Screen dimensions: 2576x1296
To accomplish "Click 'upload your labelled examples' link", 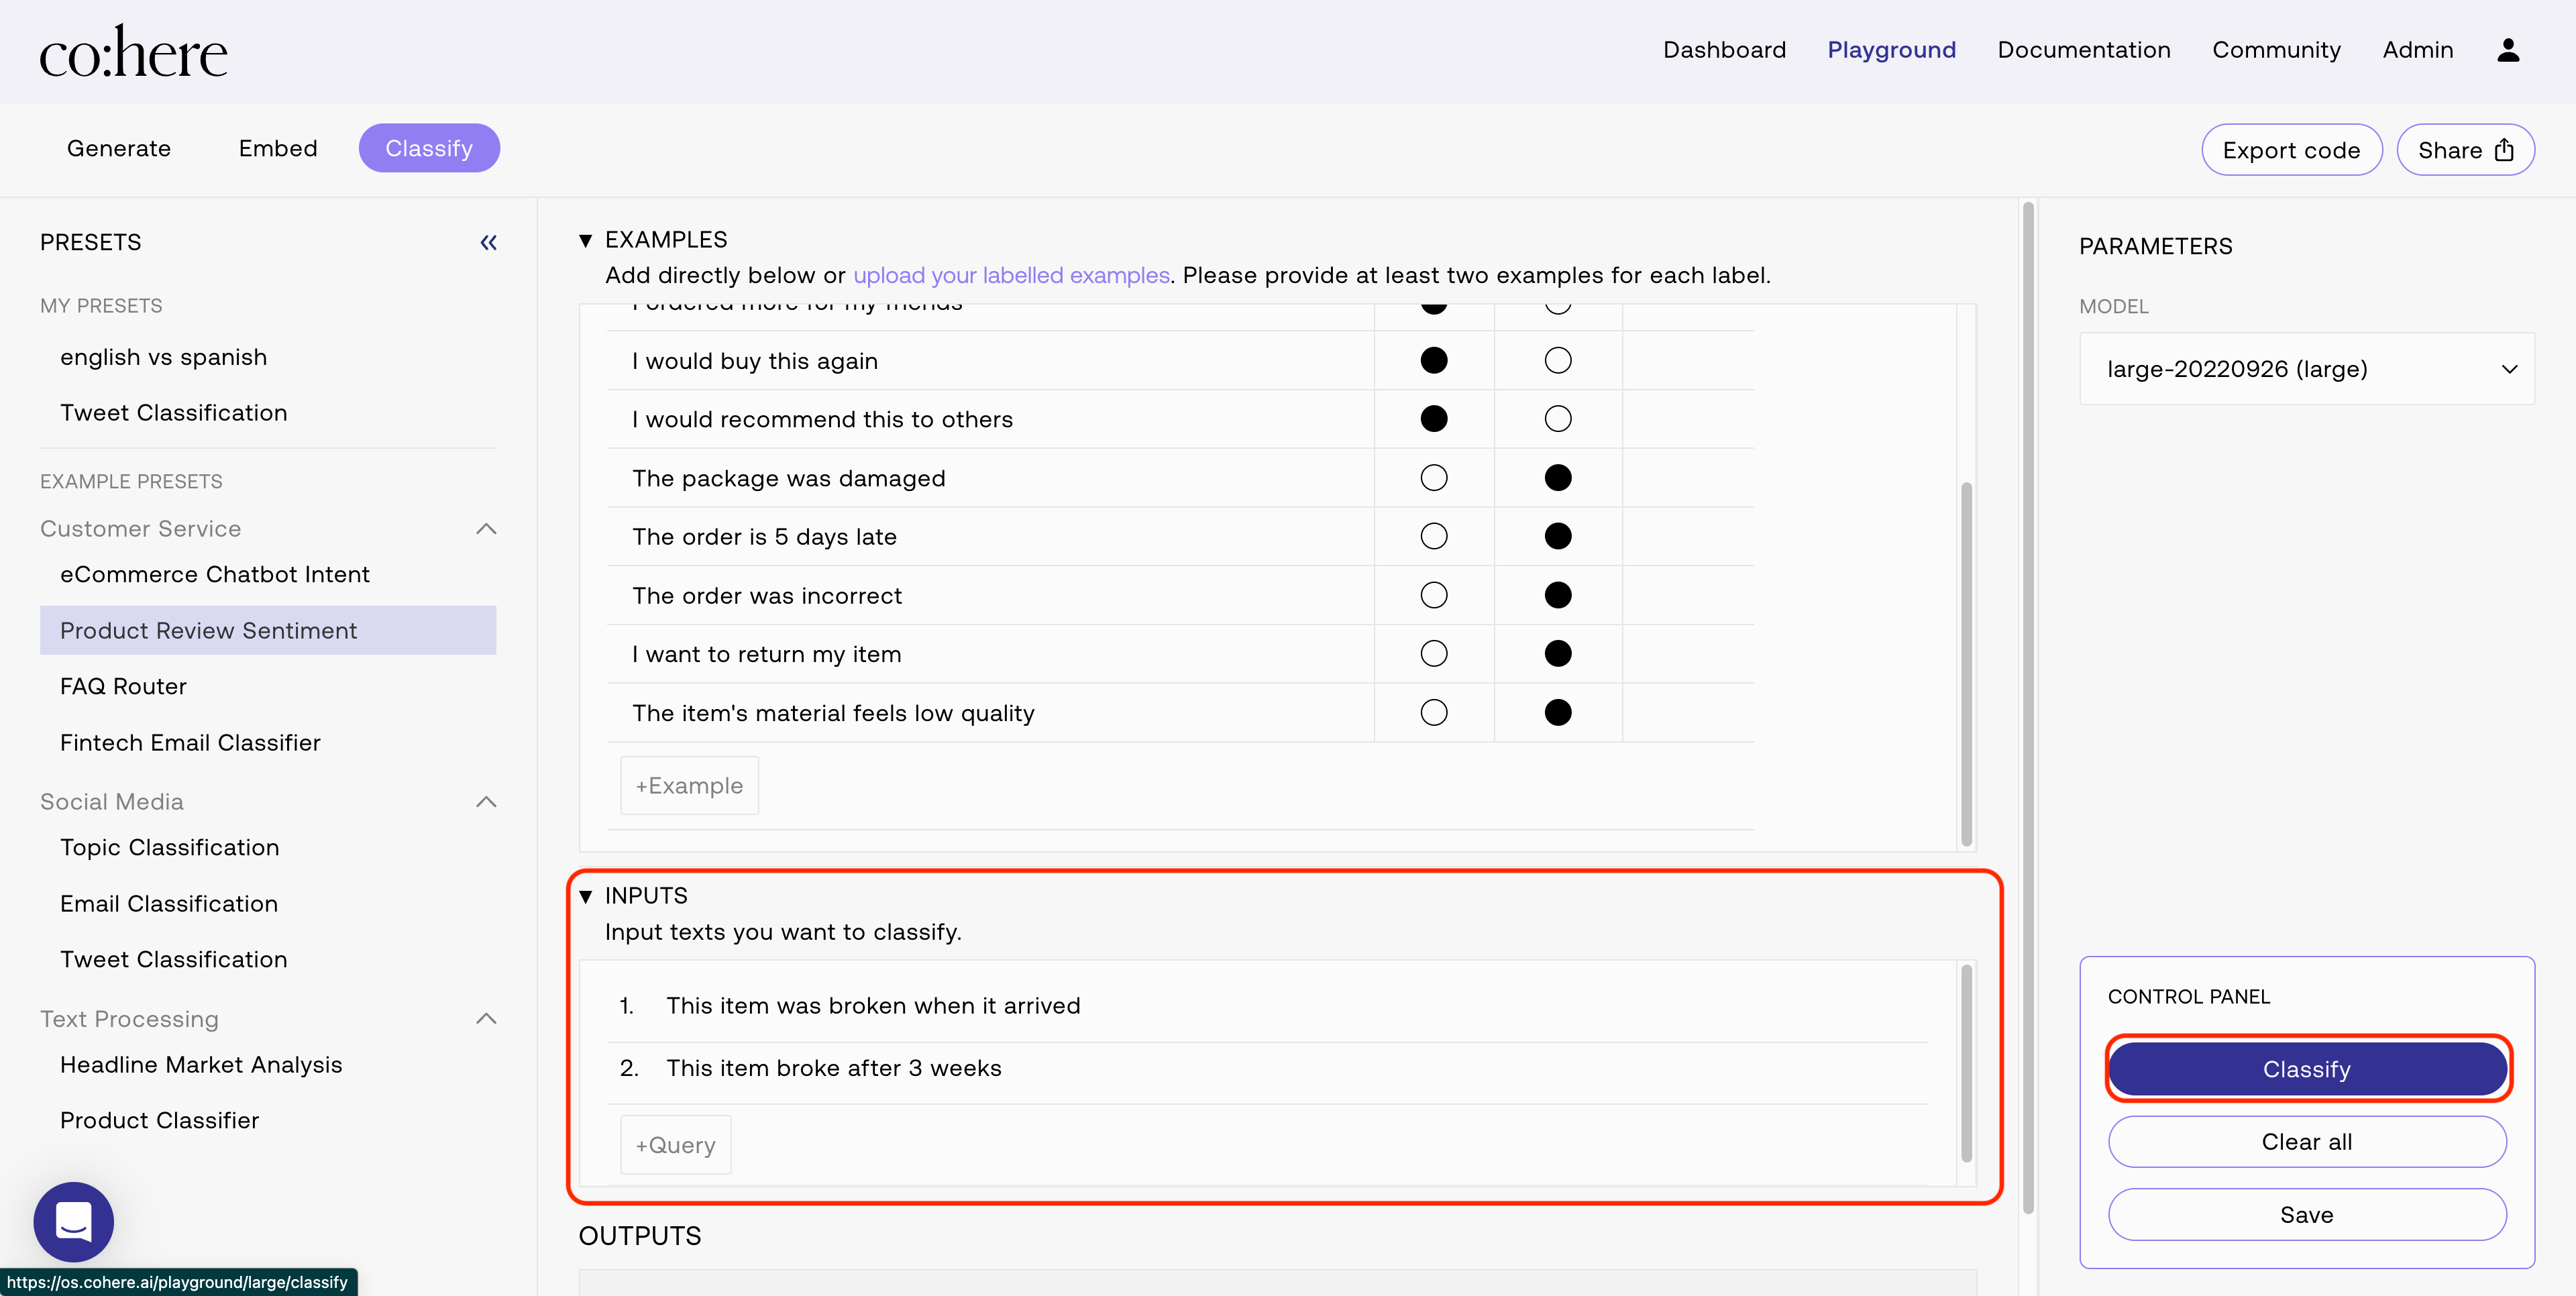I will point(1010,275).
